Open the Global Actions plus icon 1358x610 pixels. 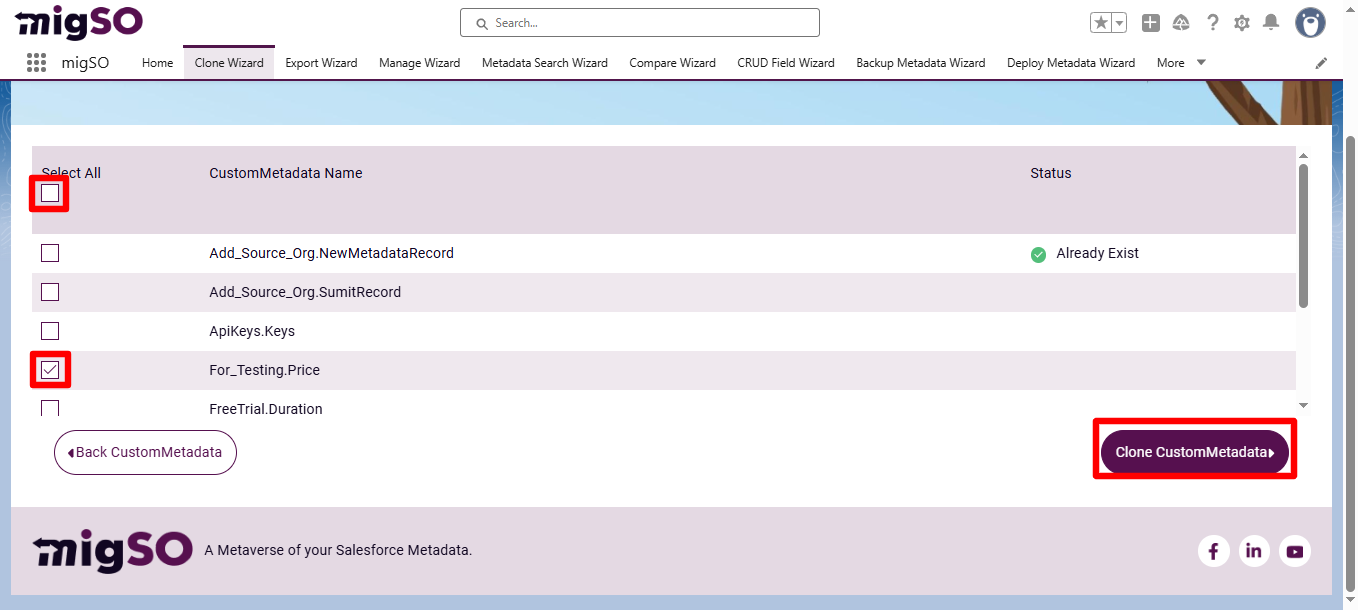pyautogui.click(x=1151, y=22)
